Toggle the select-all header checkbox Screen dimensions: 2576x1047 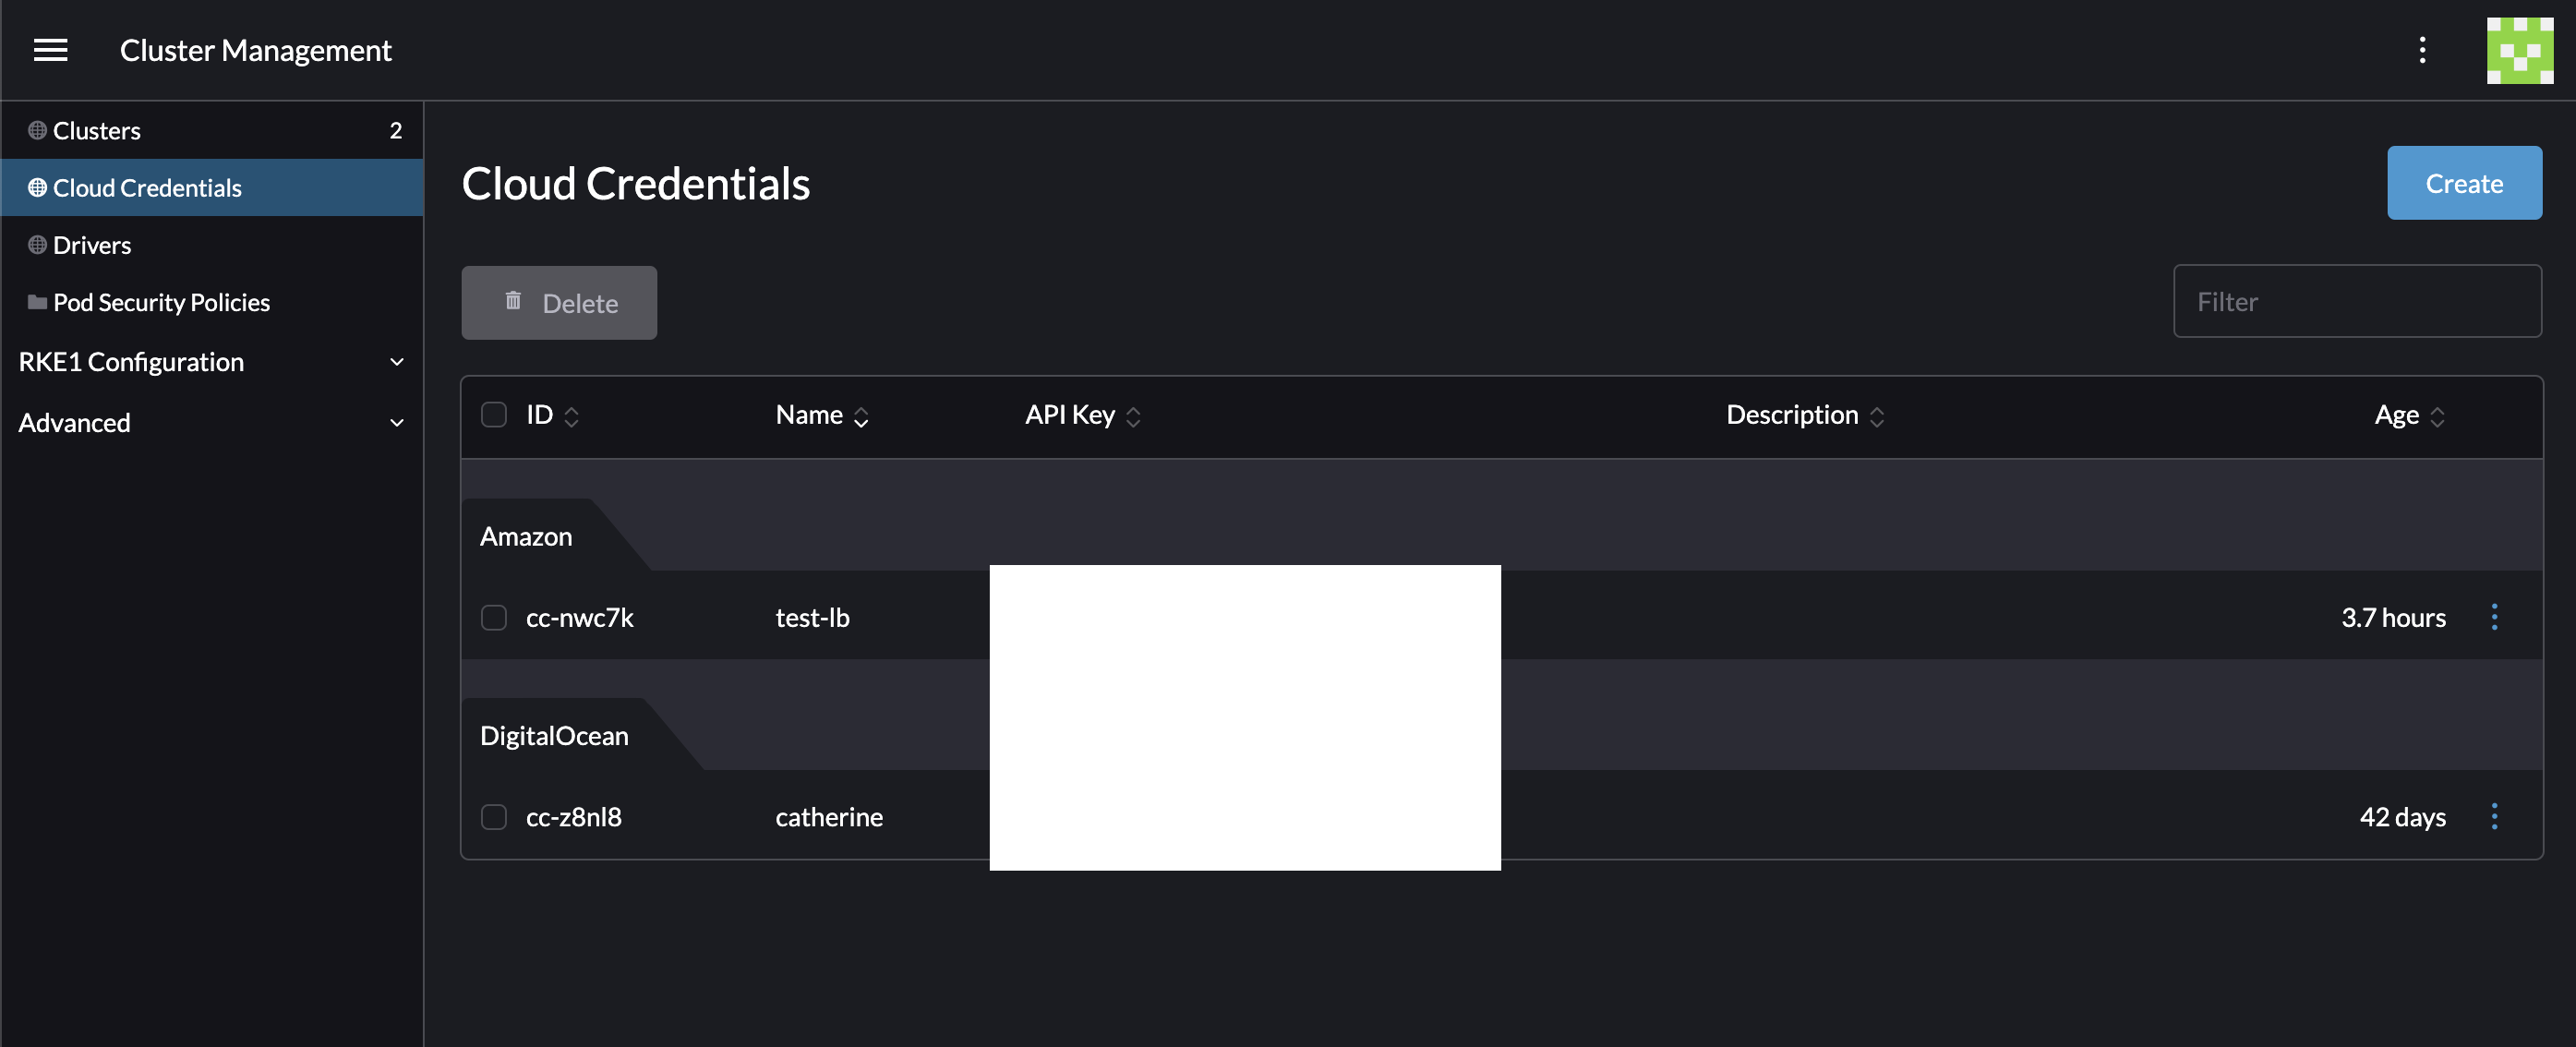click(494, 415)
